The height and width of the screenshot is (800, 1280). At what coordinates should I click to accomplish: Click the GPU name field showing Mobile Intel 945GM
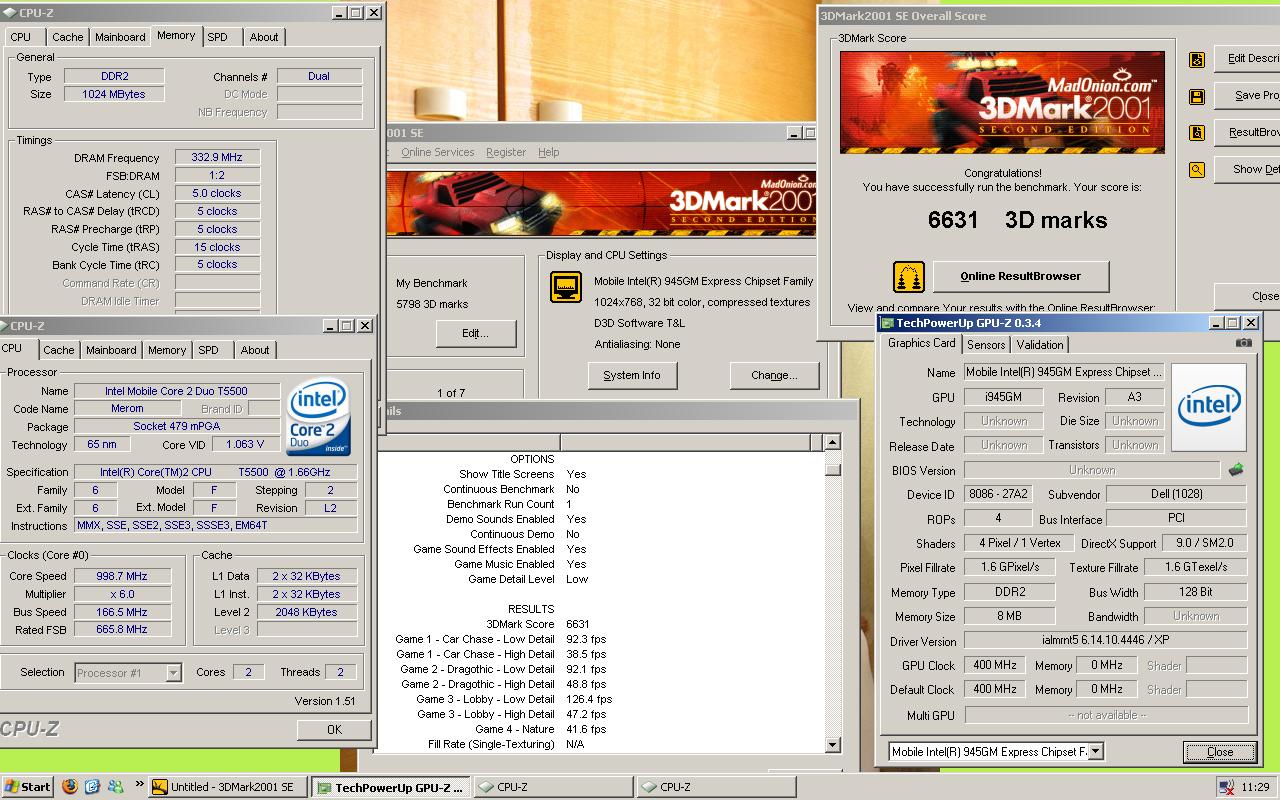point(1064,372)
